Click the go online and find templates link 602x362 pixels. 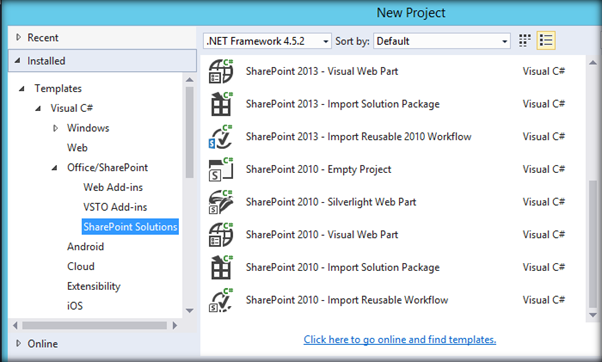point(400,339)
